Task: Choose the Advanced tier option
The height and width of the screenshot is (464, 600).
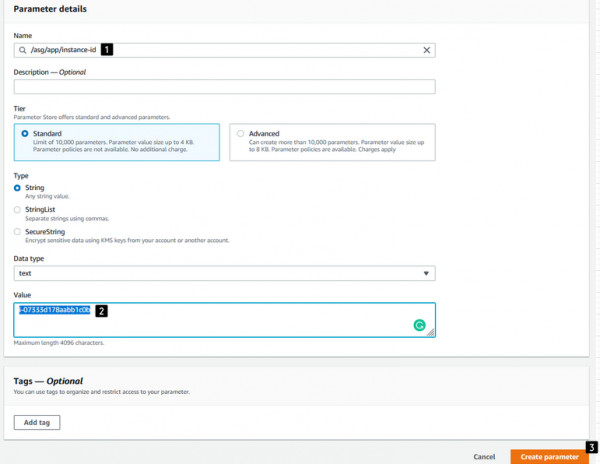Action: point(240,133)
